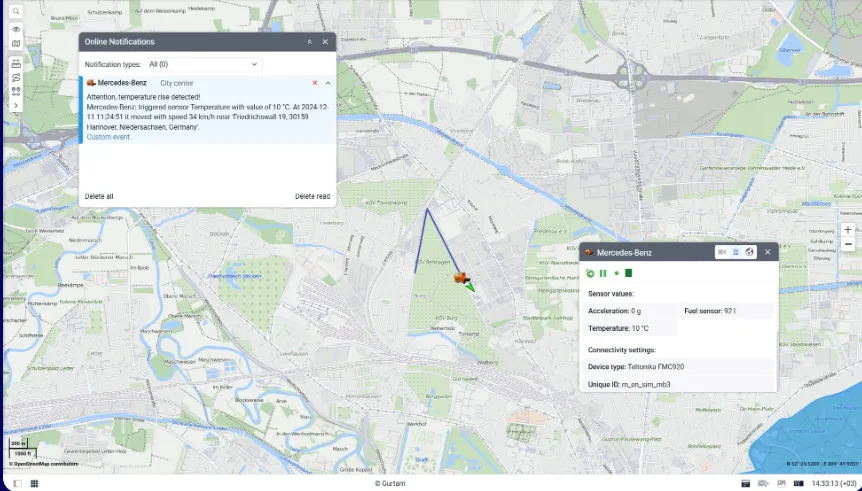Image resolution: width=862 pixels, height=491 pixels.
Task: Click Mercedes-Benz unit name in notification
Action: pos(122,83)
